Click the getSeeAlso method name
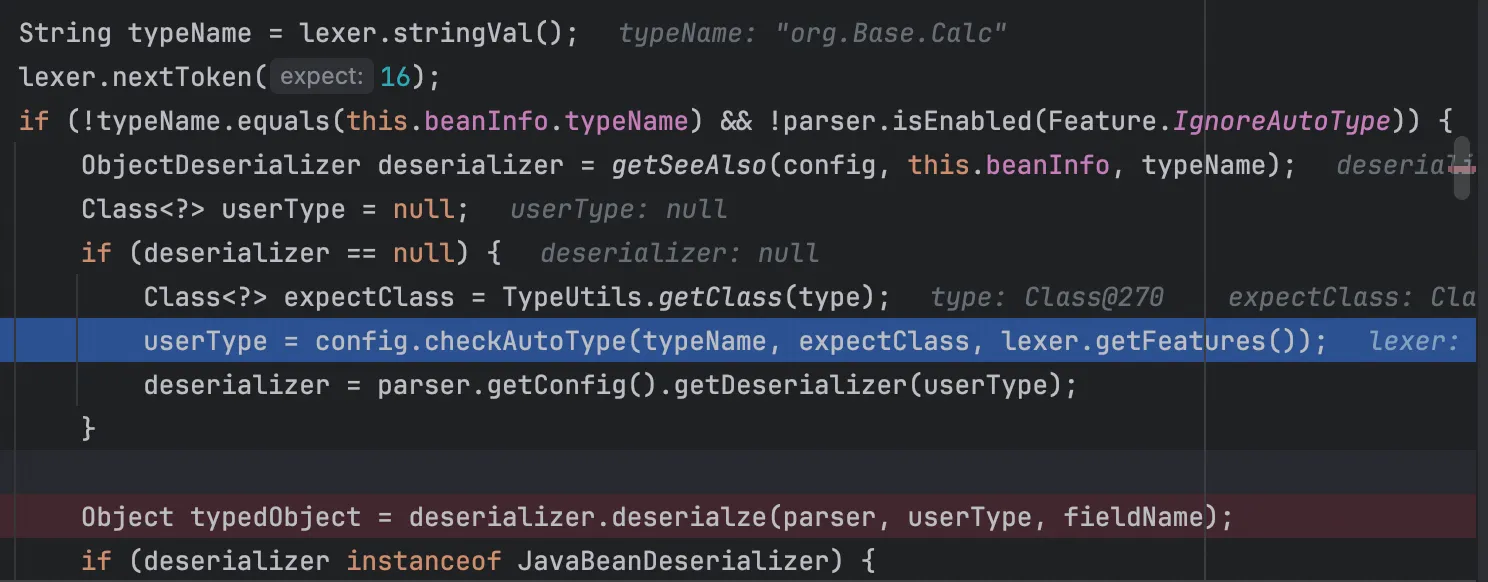The width and height of the screenshot is (1488, 582). (x=688, y=165)
